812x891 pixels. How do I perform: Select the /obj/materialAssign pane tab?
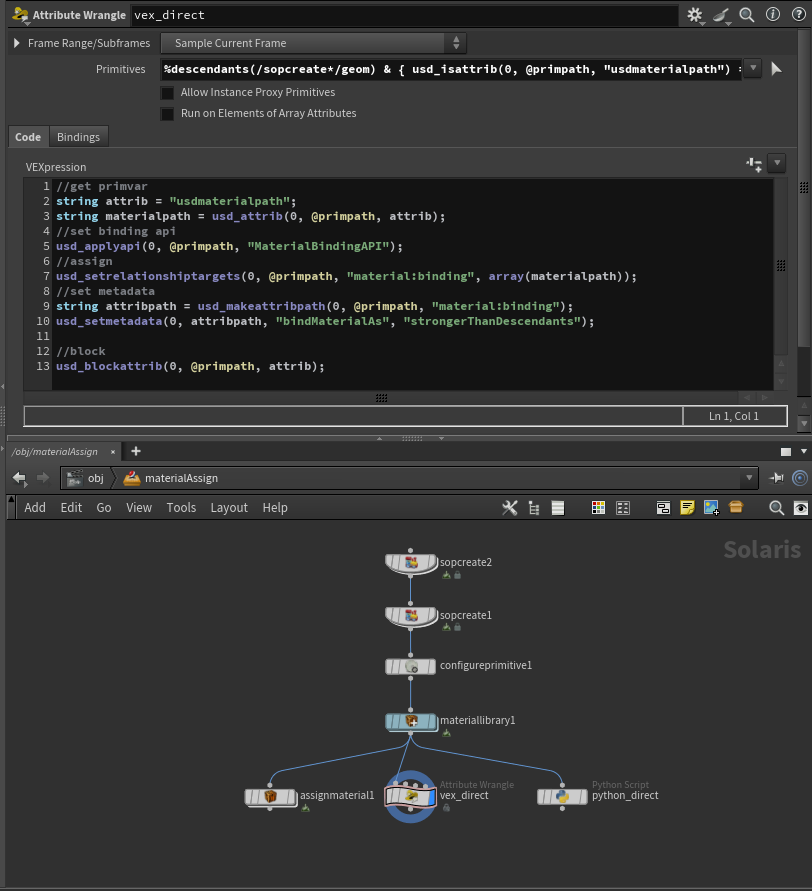tap(55, 452)
